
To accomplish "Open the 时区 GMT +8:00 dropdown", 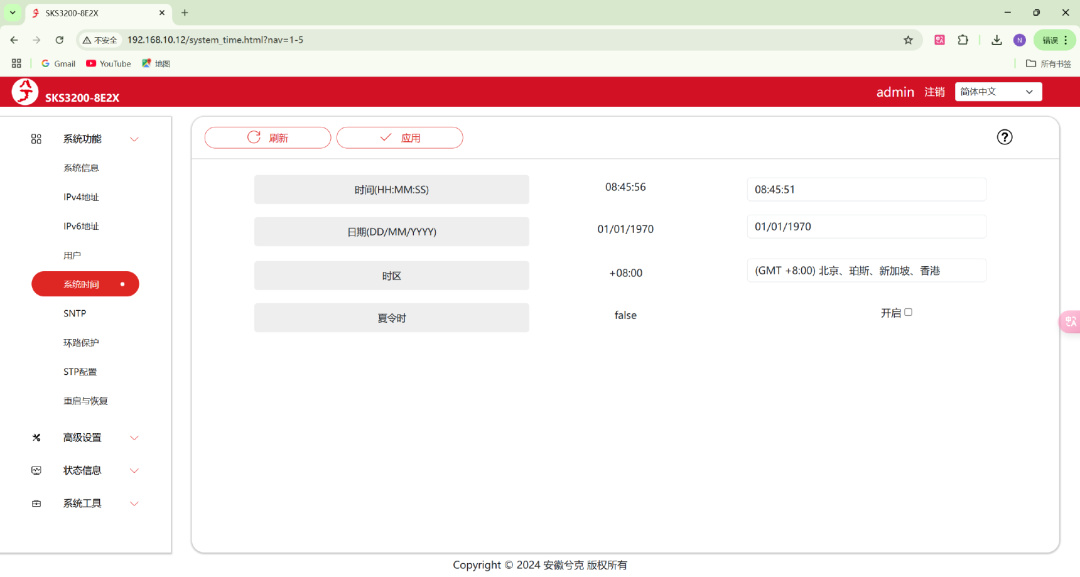I will (866, 271).
